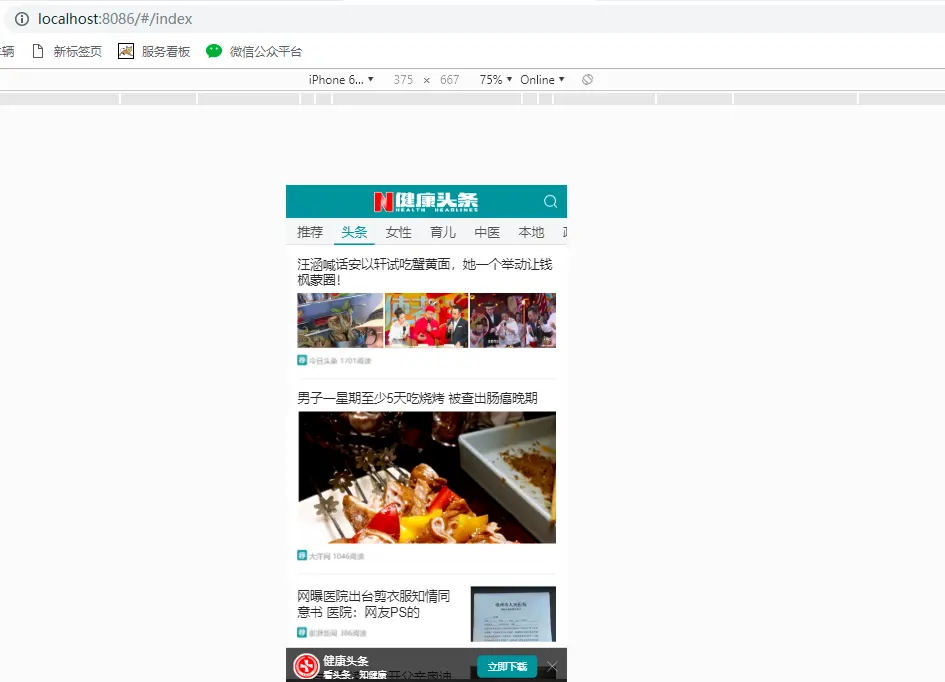Screen dimensions: 945x682
Task: Click the crab photo thumbnail
Action: (x=340, y=321)
